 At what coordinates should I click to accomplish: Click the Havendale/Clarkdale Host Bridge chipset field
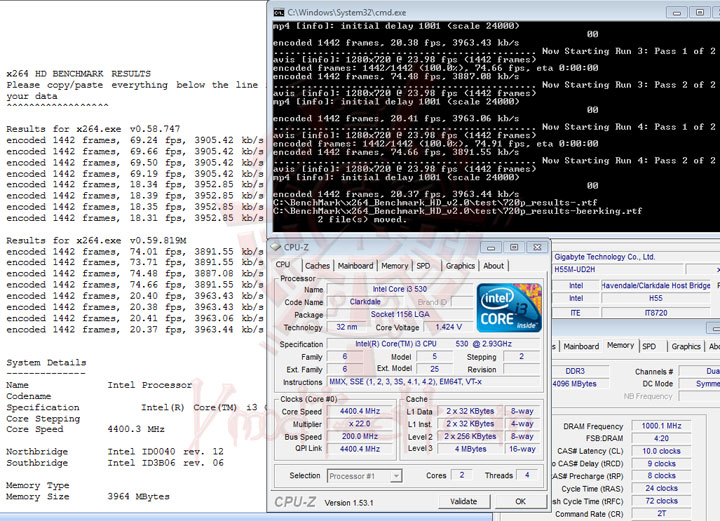tap(656, 286)
